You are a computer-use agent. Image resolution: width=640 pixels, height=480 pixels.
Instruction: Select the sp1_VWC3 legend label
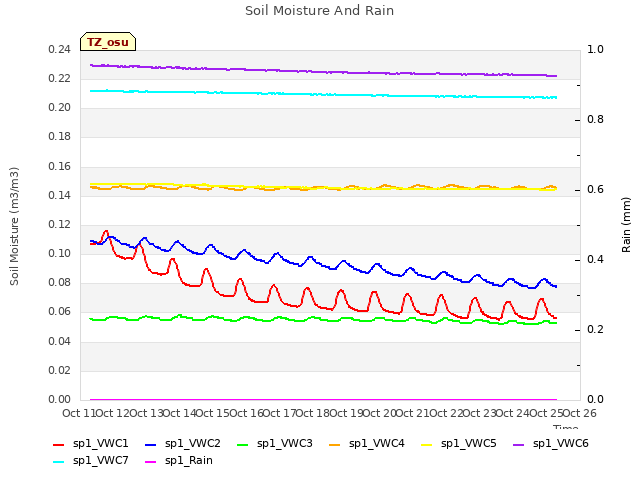(284, 444)
